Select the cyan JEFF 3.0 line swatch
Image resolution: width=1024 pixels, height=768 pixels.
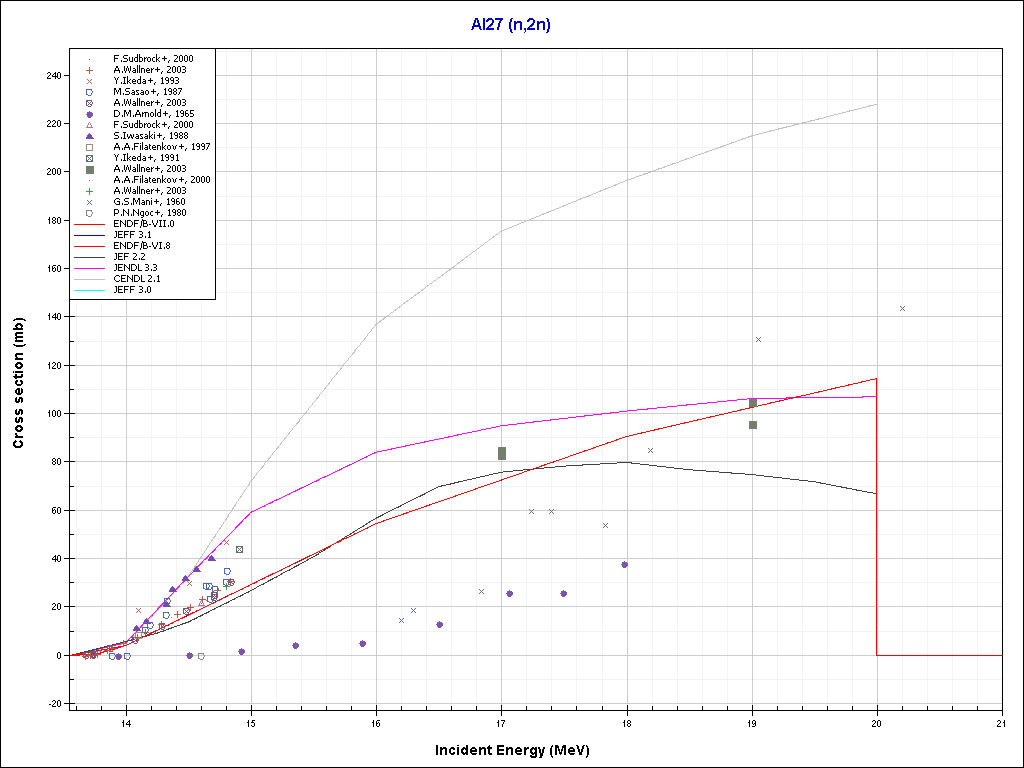pyautogui.click(x=90, y=290)
